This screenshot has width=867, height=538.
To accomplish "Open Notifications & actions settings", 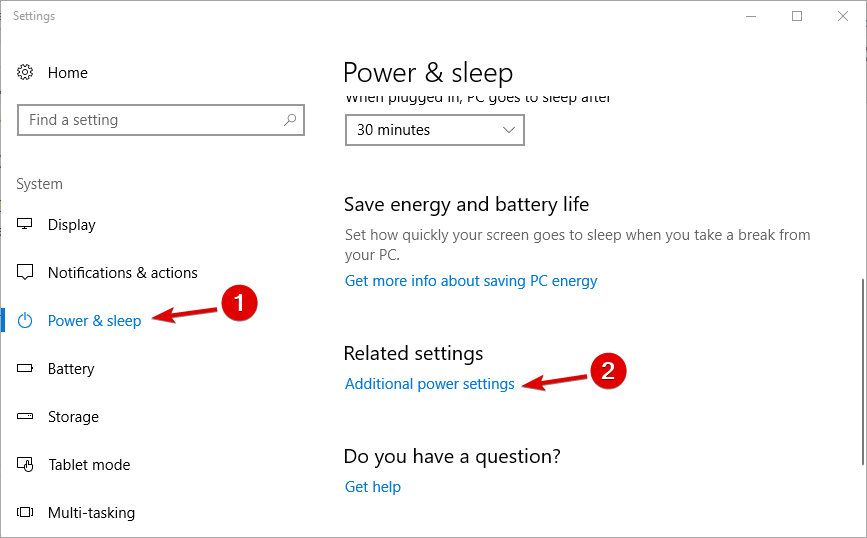I will pyautogui.click(x=122, y=273).
